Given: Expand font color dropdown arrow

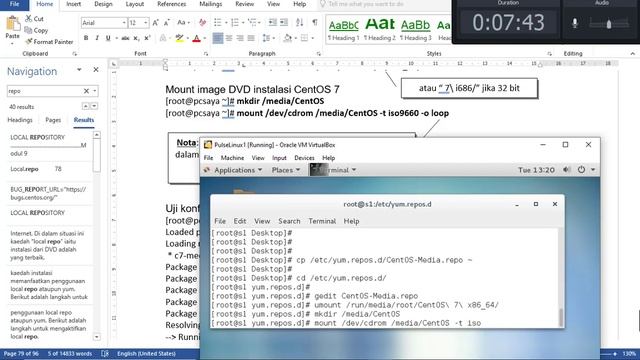Looking at the screenshot, I should coord(204,38).
